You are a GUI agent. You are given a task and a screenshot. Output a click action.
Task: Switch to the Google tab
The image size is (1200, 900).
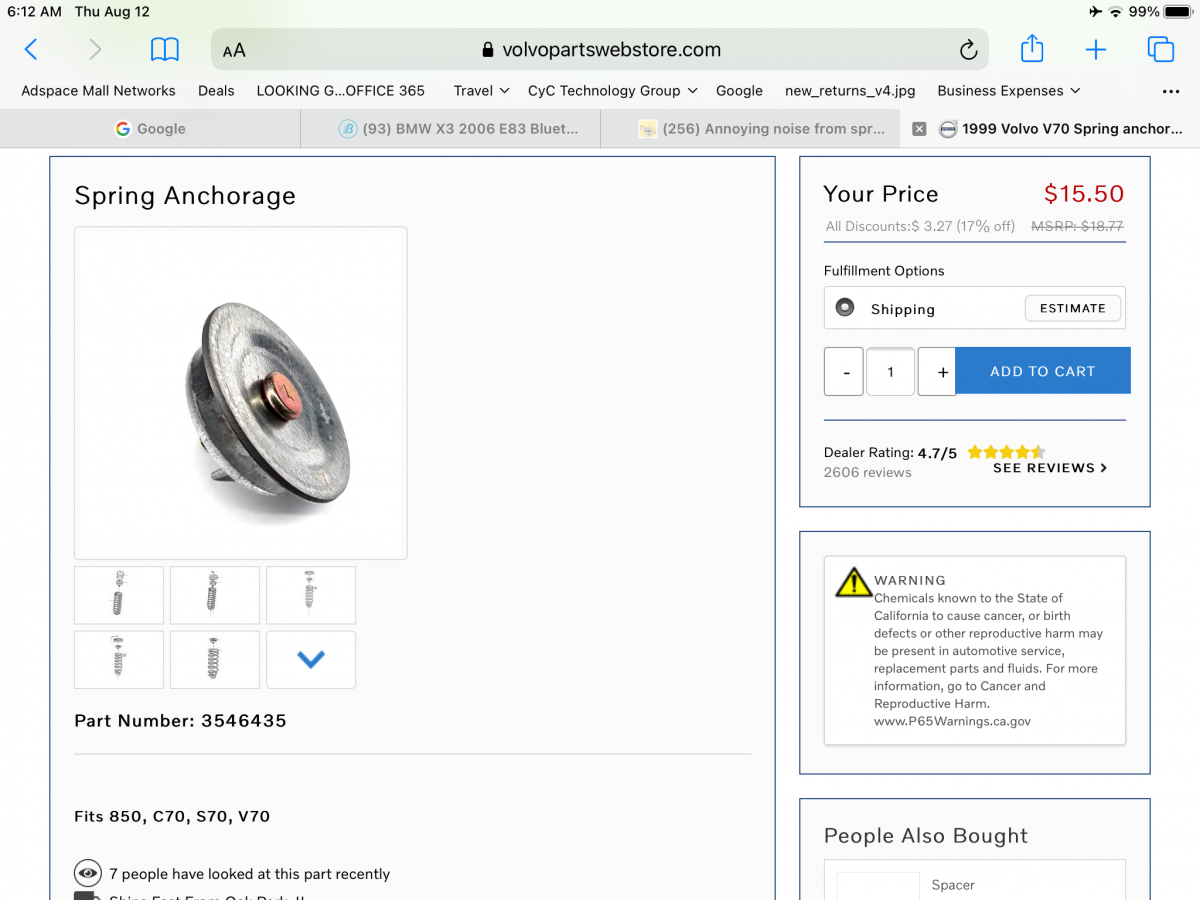150,129
